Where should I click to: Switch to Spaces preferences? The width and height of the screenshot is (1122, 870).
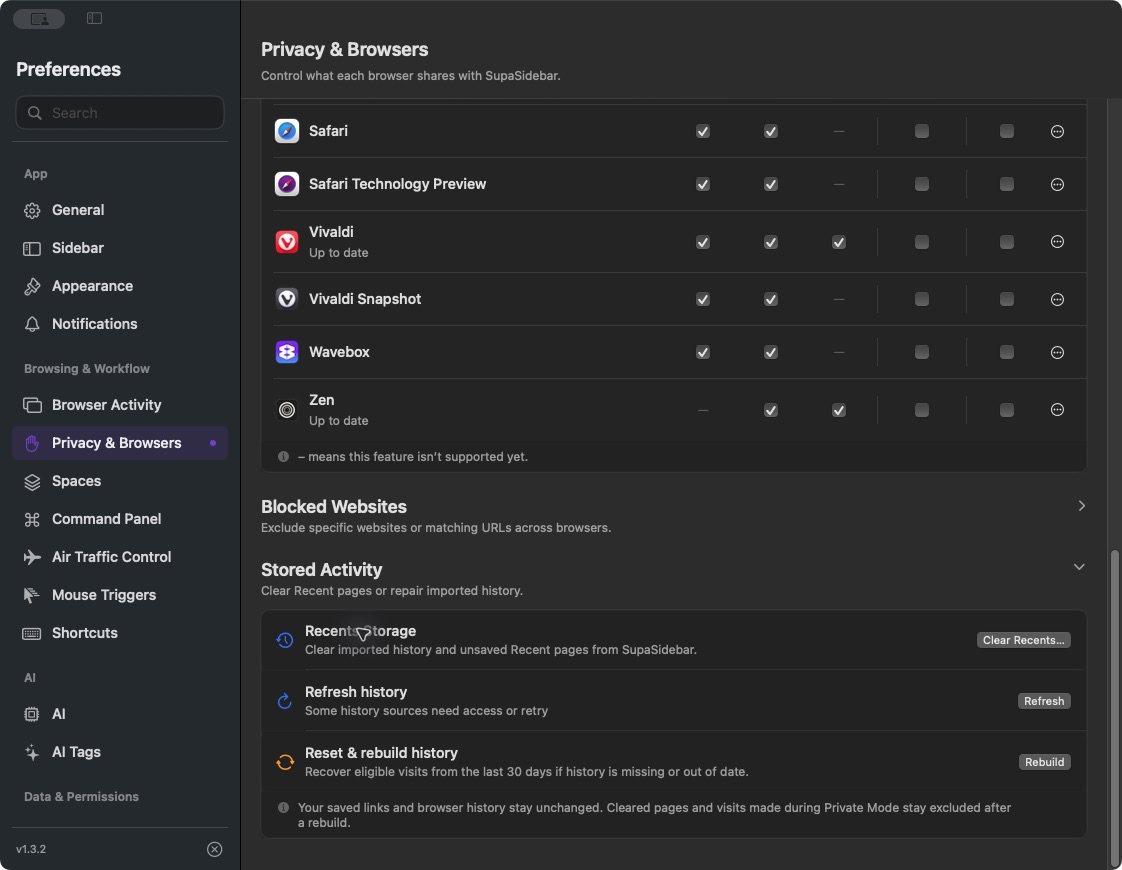click(119, 482)
